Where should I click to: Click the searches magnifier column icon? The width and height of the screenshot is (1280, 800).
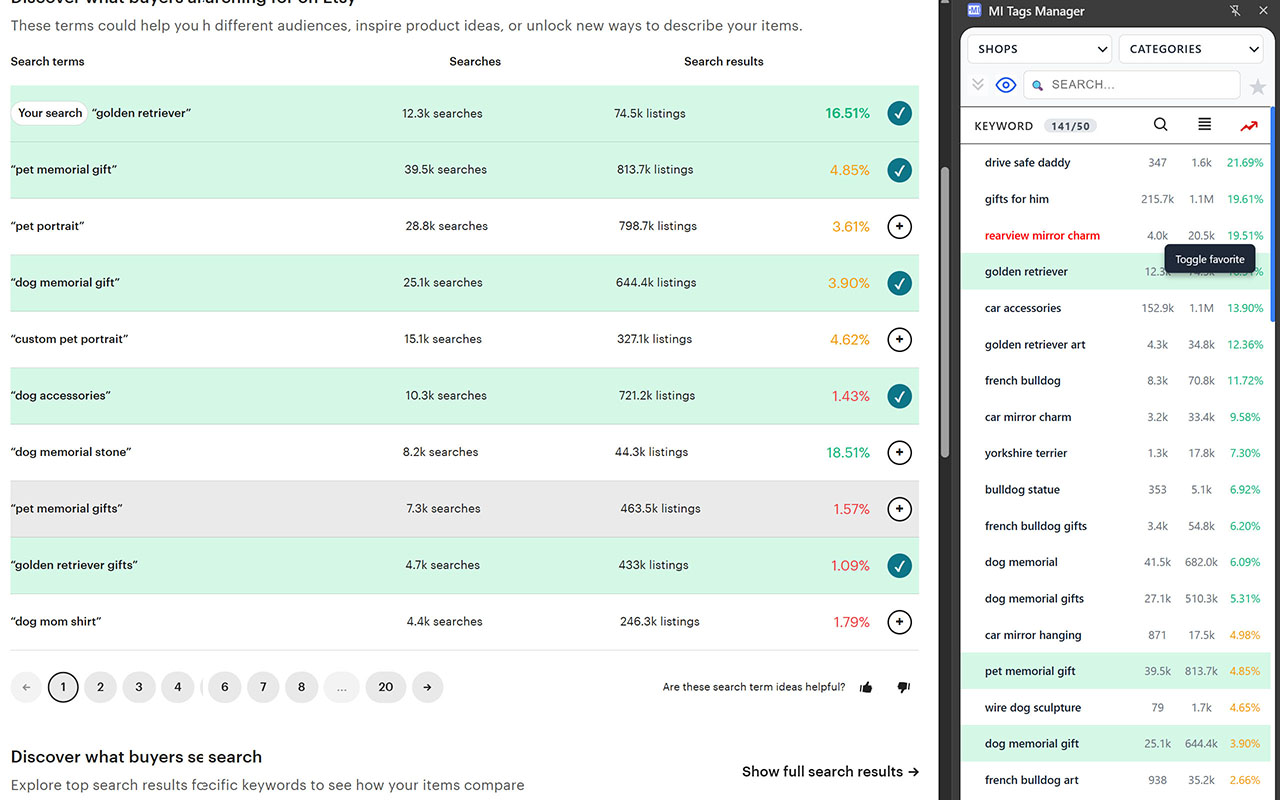click(x=1160, y=125)
